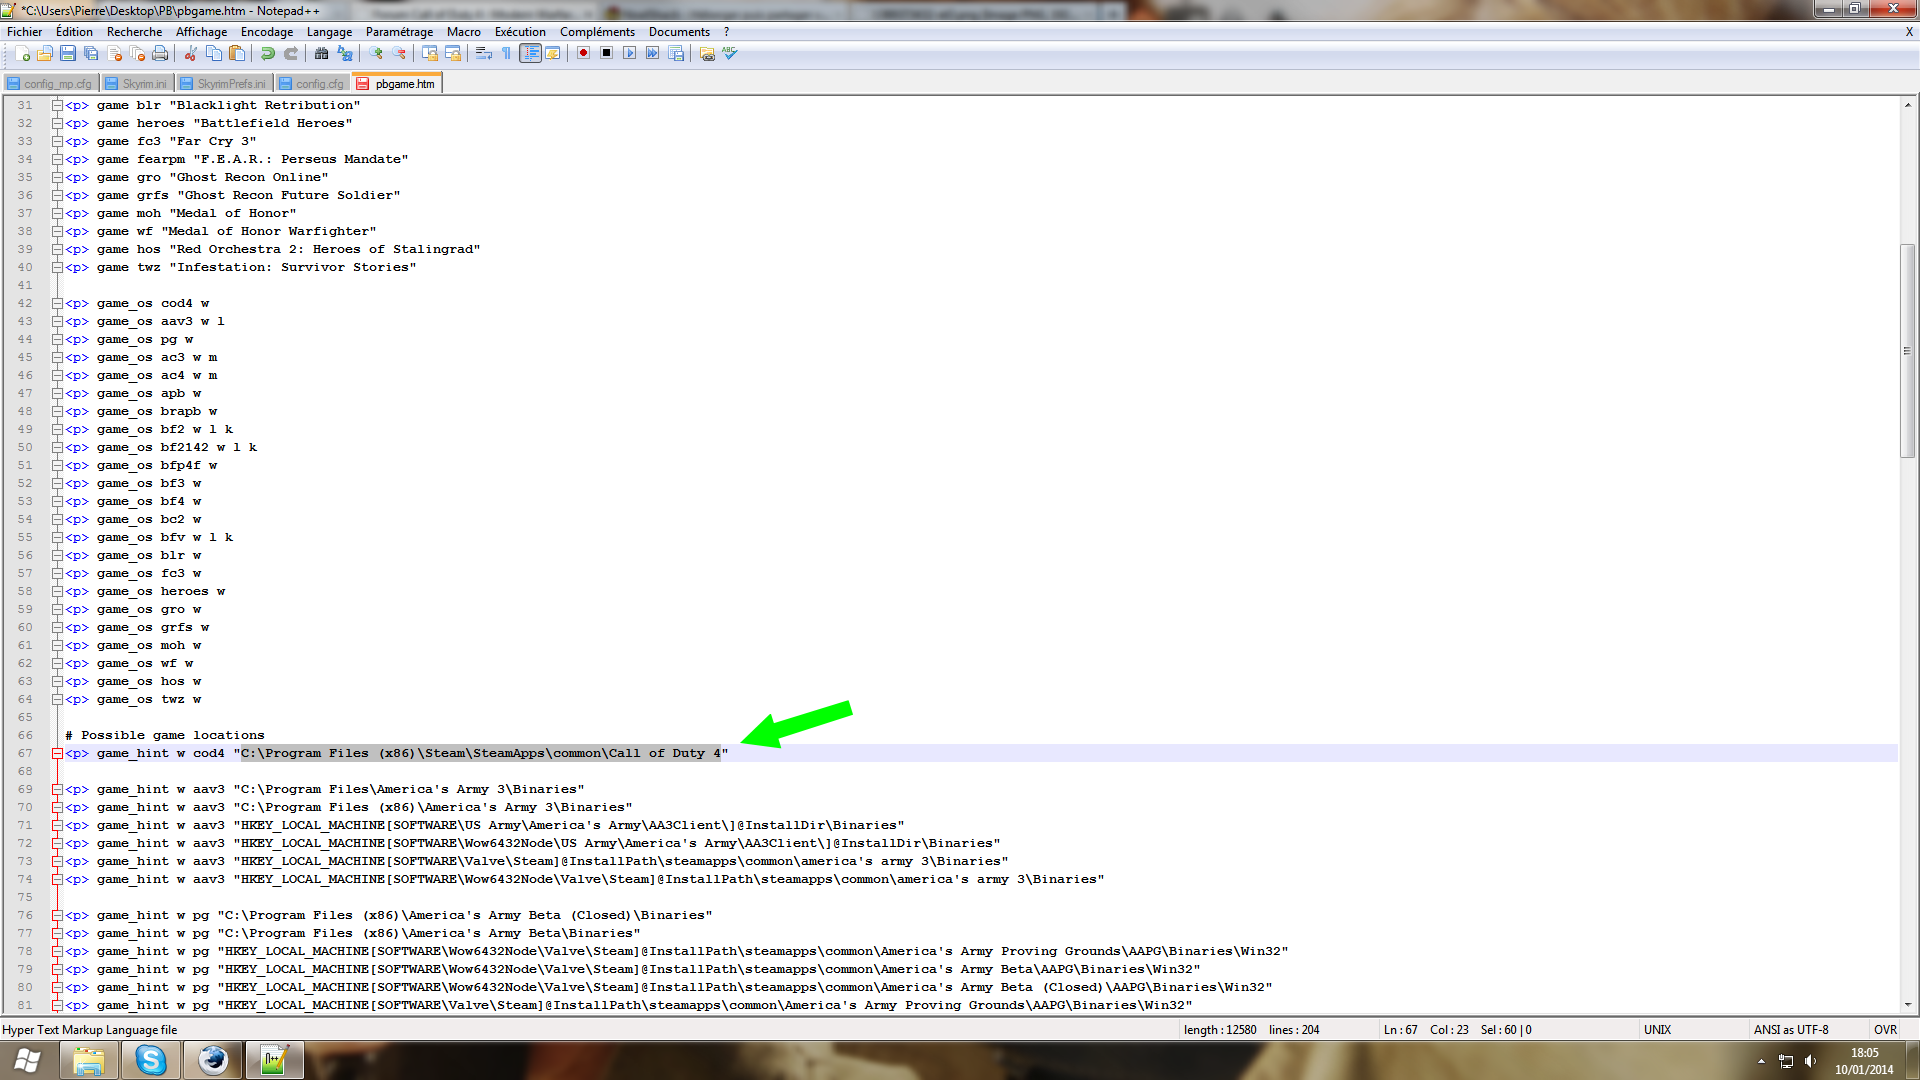
Task: Collapse the fold marker on line 40
Action: coord(57,267)
